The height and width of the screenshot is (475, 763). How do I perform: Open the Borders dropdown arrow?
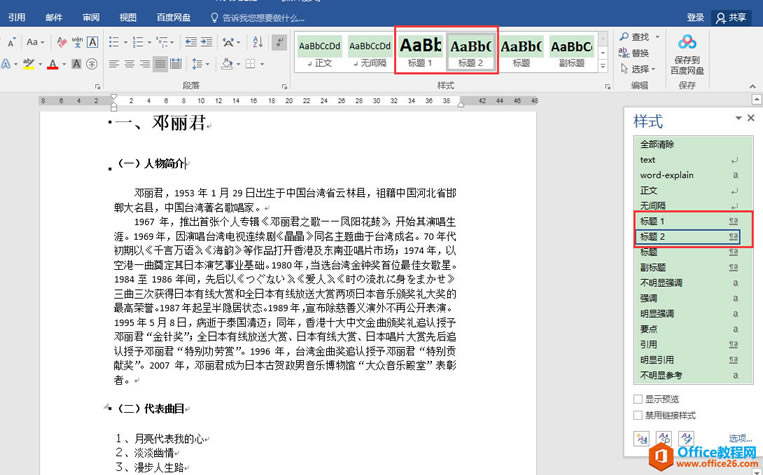(262, 64)
